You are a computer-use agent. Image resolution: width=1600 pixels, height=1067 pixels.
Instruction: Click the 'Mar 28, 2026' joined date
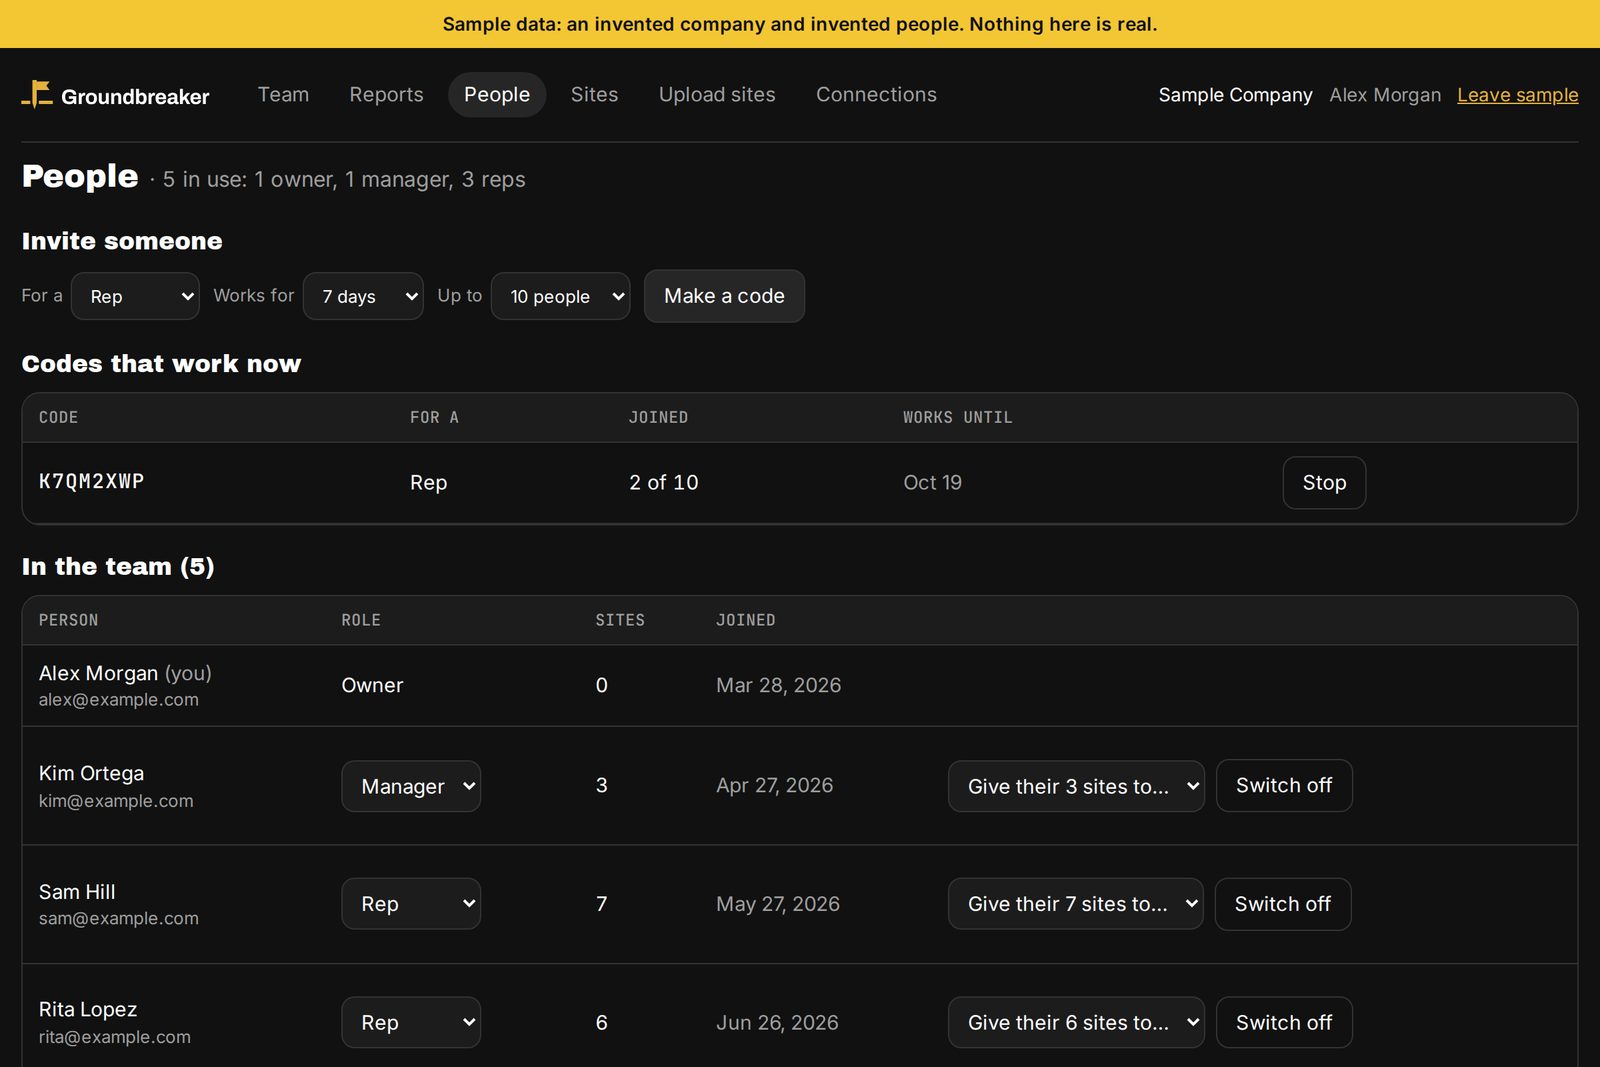coord(778,686)
